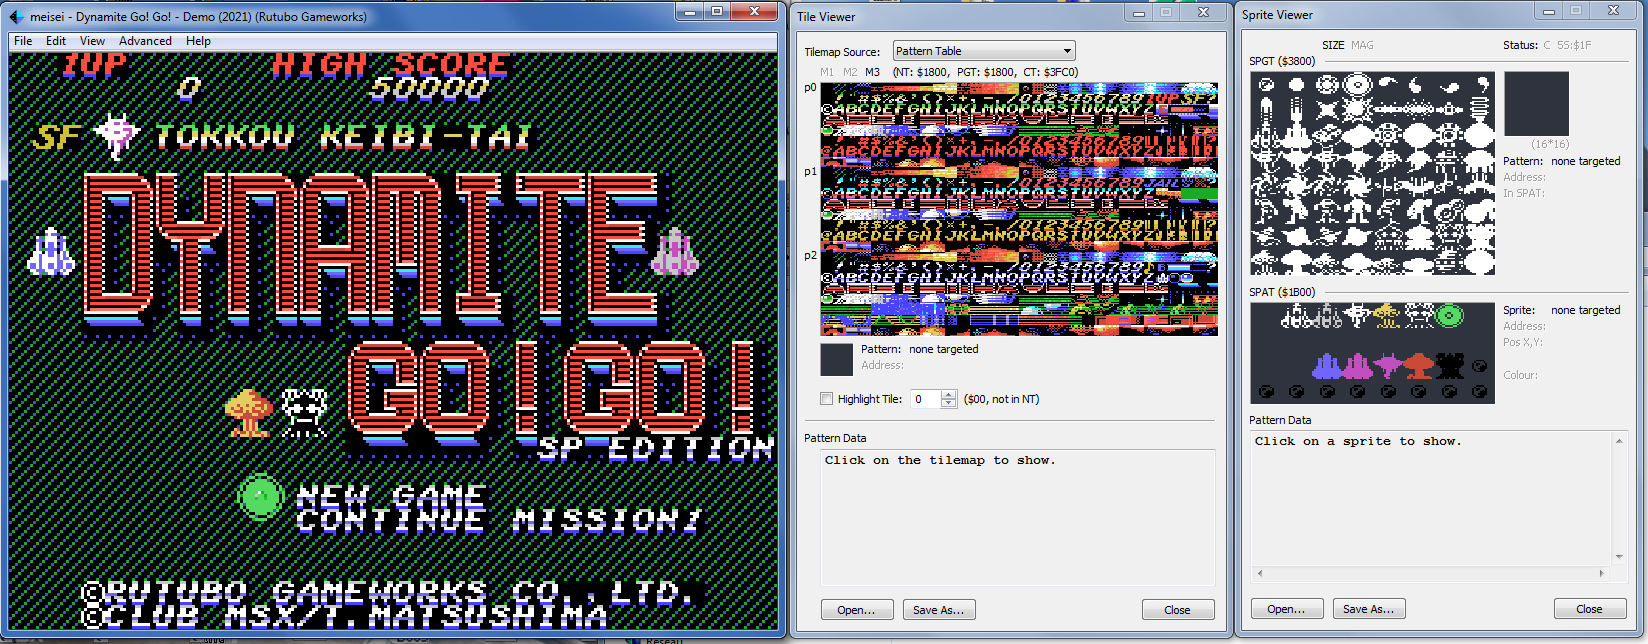Click the meisei app icon in title bar
The width and height of the screenshot is (1648, 644).
(16, 17)
